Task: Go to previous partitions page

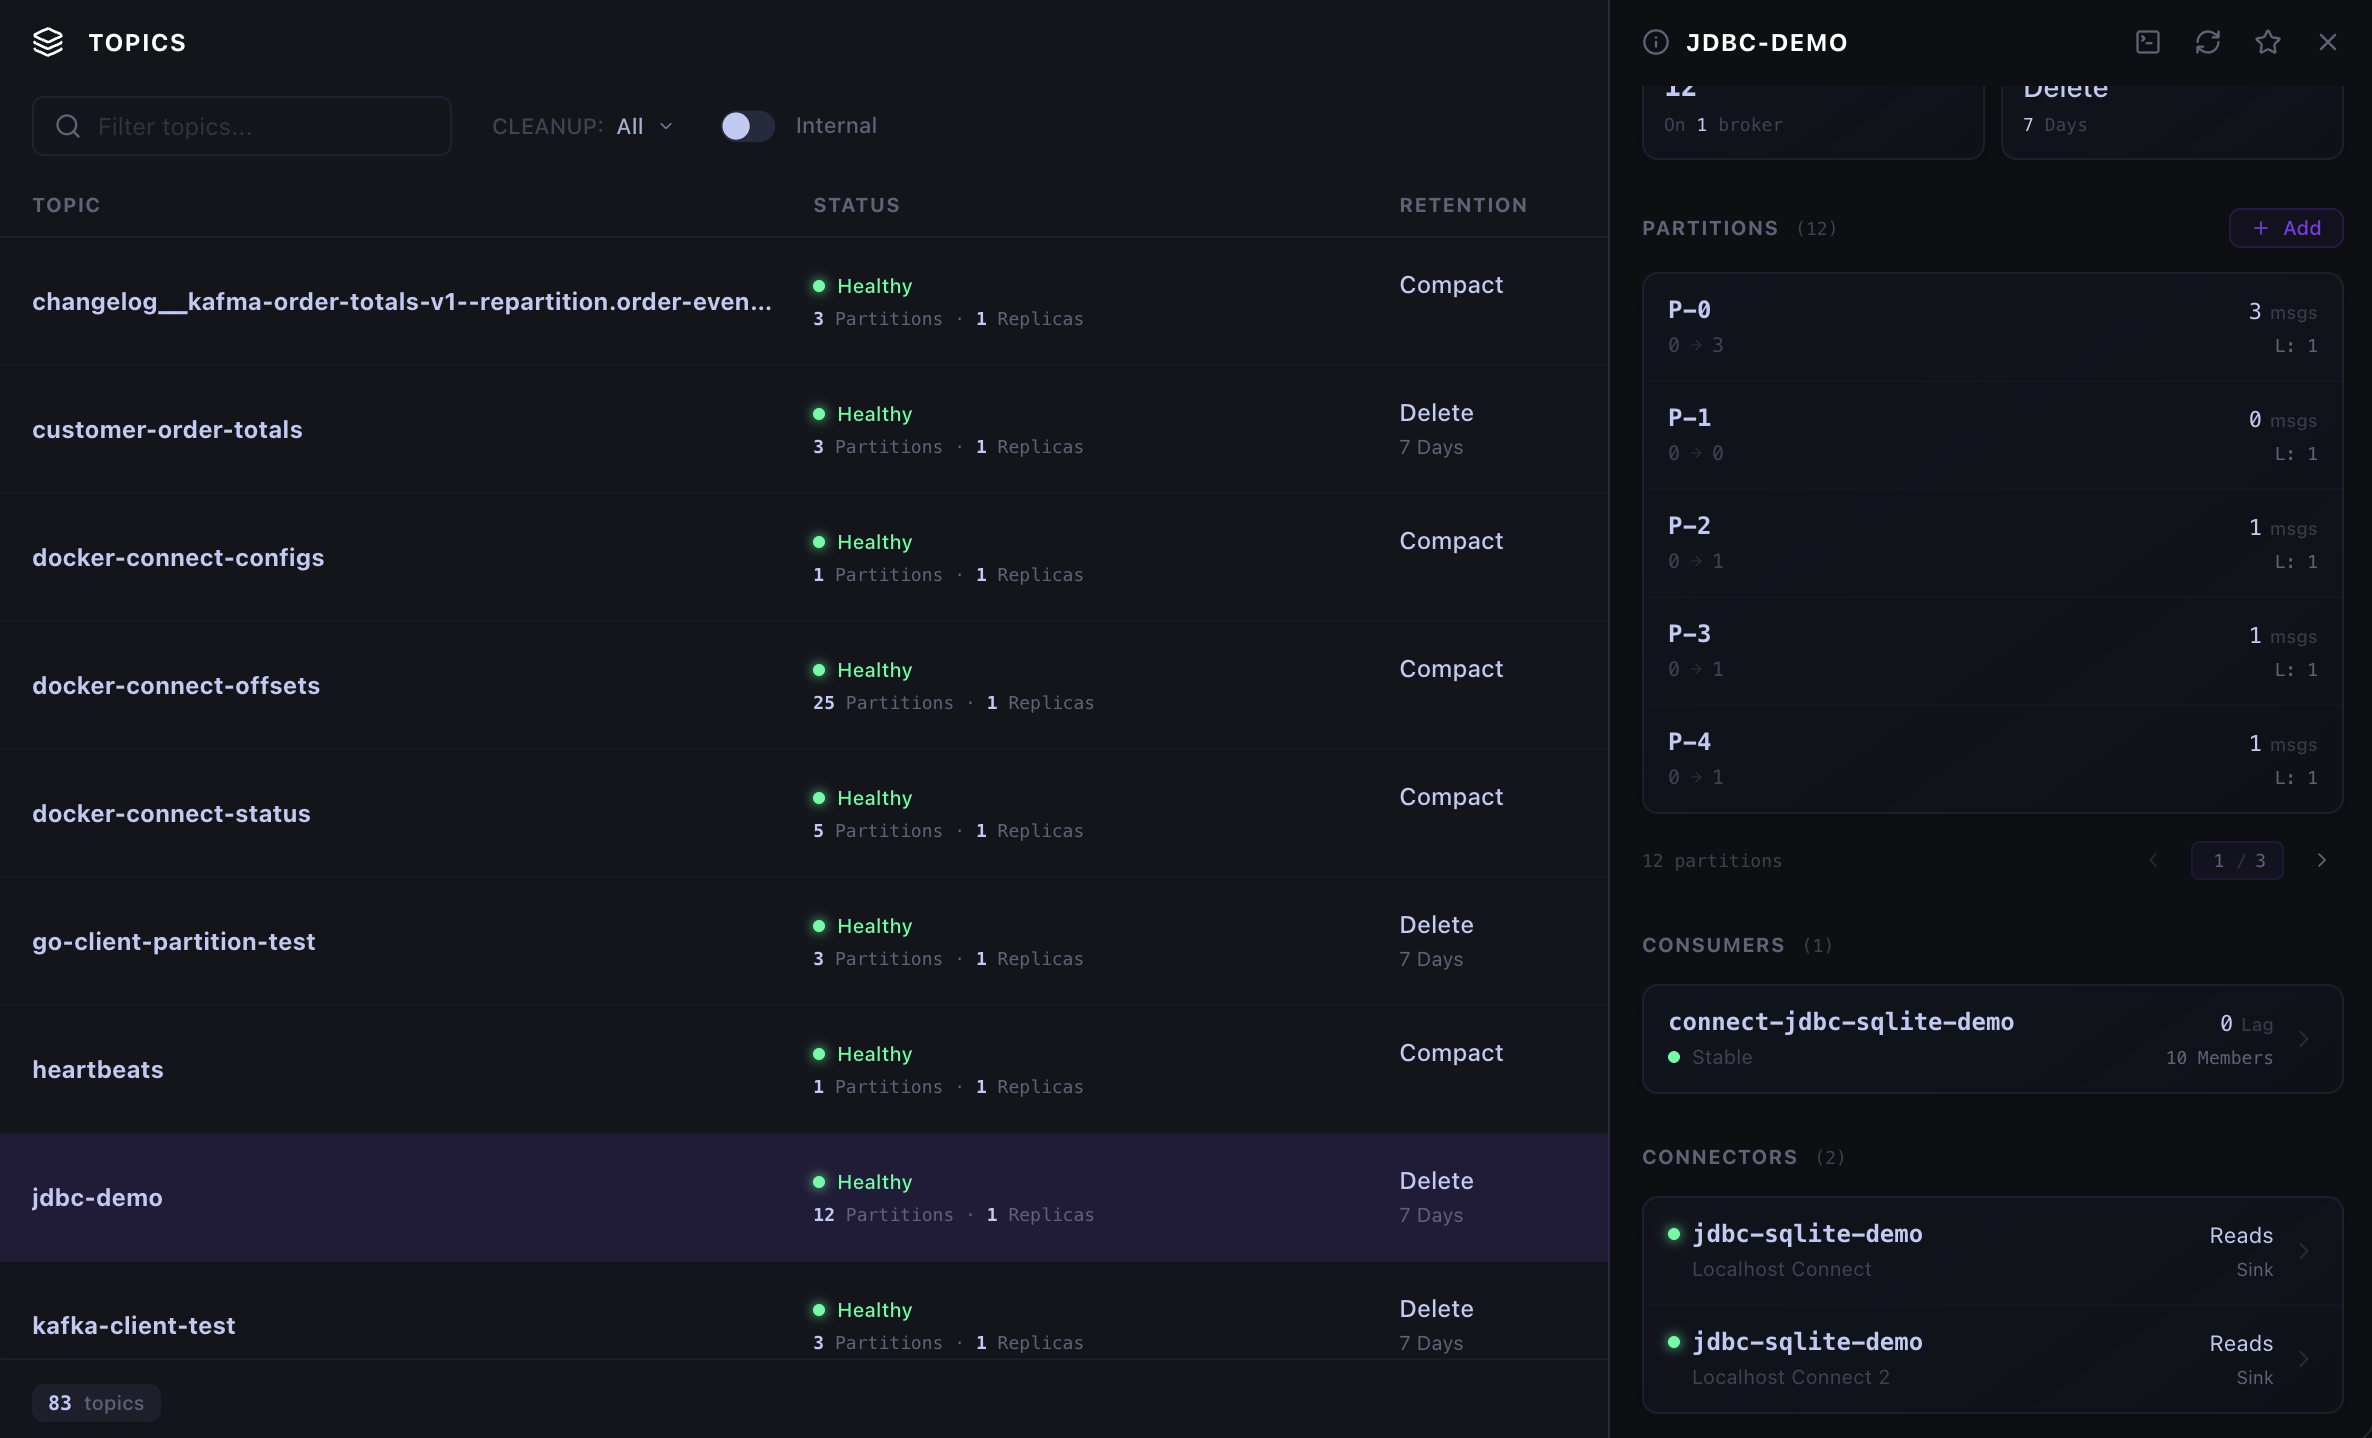Action: (2154, 860)
